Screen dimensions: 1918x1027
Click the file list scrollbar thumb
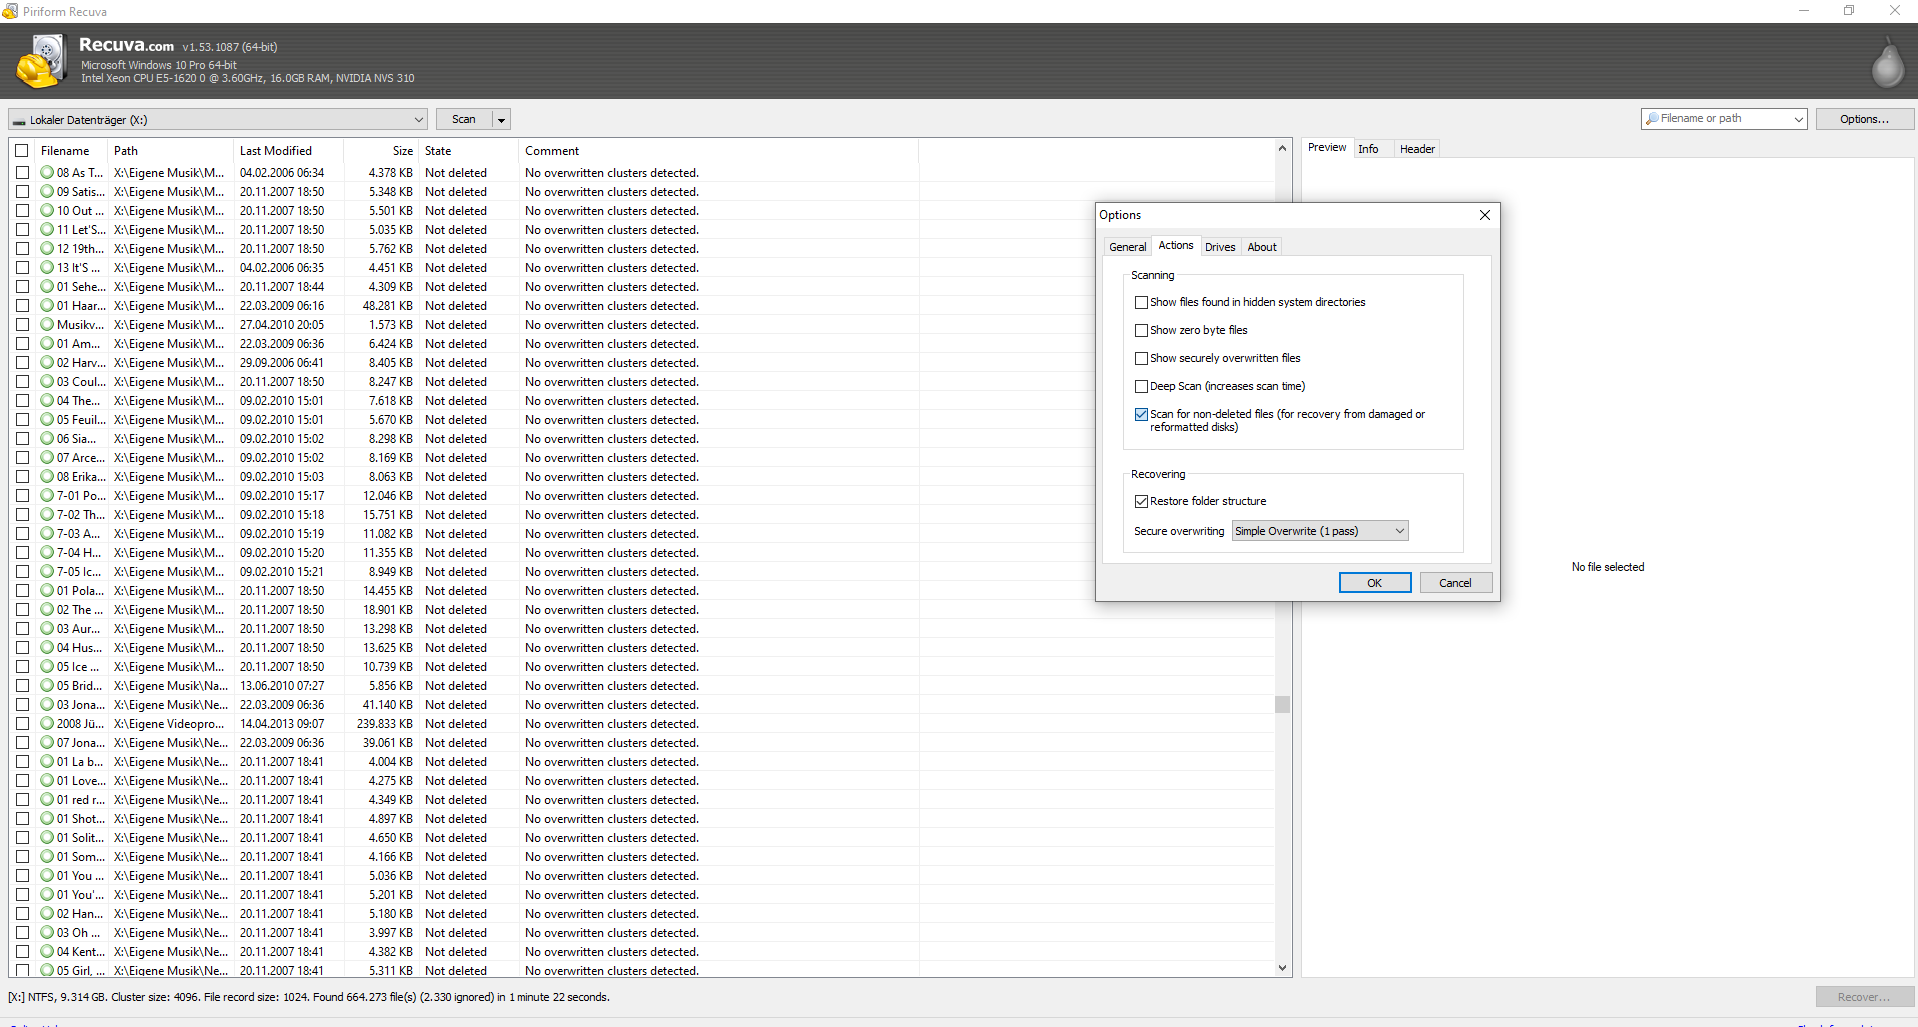tap(1283, 704)
